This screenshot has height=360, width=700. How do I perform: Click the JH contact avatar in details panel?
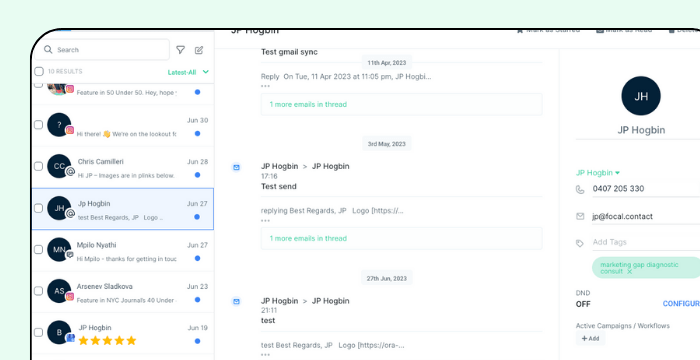coord(641,96)
